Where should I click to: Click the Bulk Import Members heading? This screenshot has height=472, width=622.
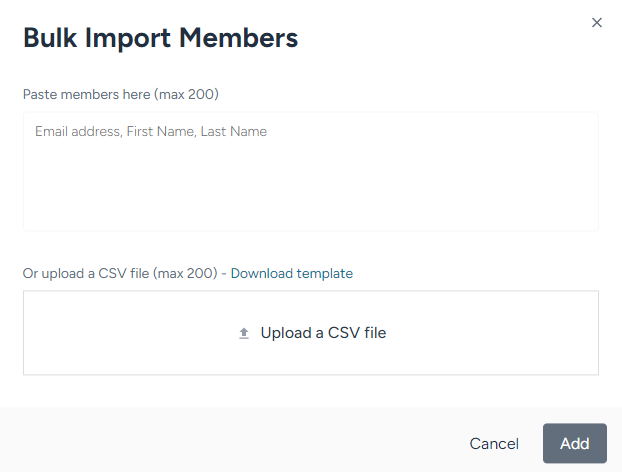(x=160, y=38)
